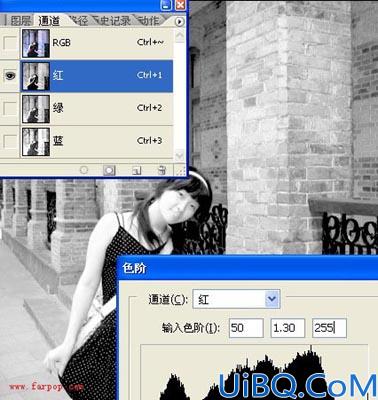Switch to the 历史记录 tab
The height and width of the screenshot is (400, 378).
(x=111, y=21)
